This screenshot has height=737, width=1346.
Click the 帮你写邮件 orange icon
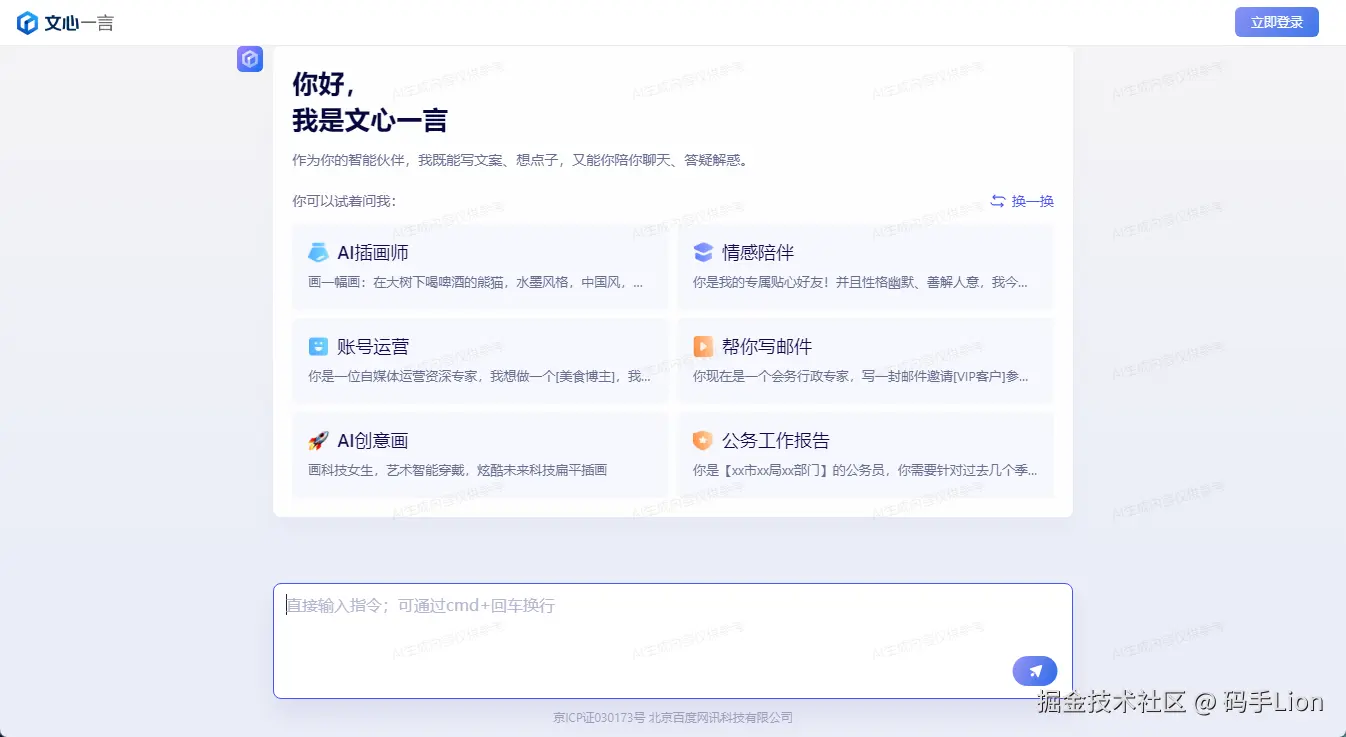(703, 346)
